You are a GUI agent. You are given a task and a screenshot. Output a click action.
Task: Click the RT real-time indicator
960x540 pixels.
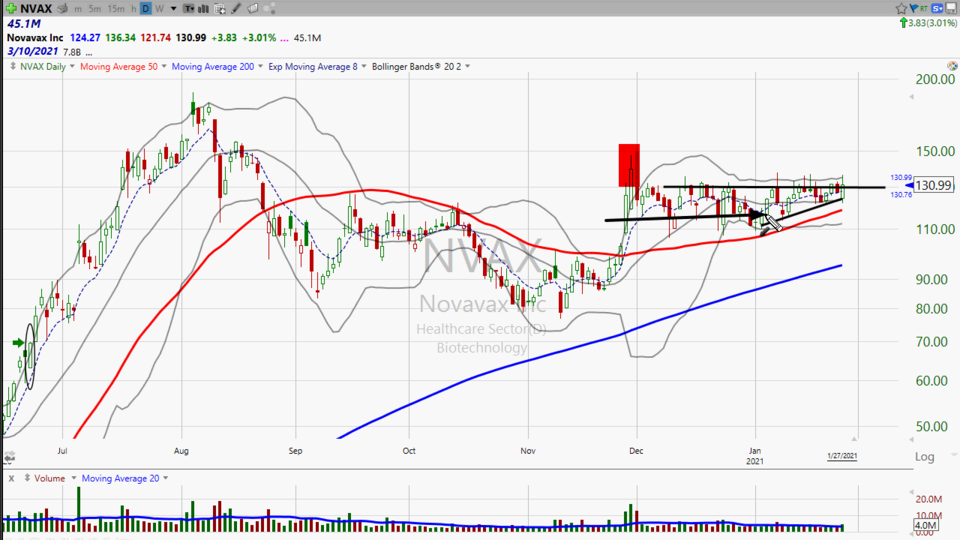[x=923, y=9]
